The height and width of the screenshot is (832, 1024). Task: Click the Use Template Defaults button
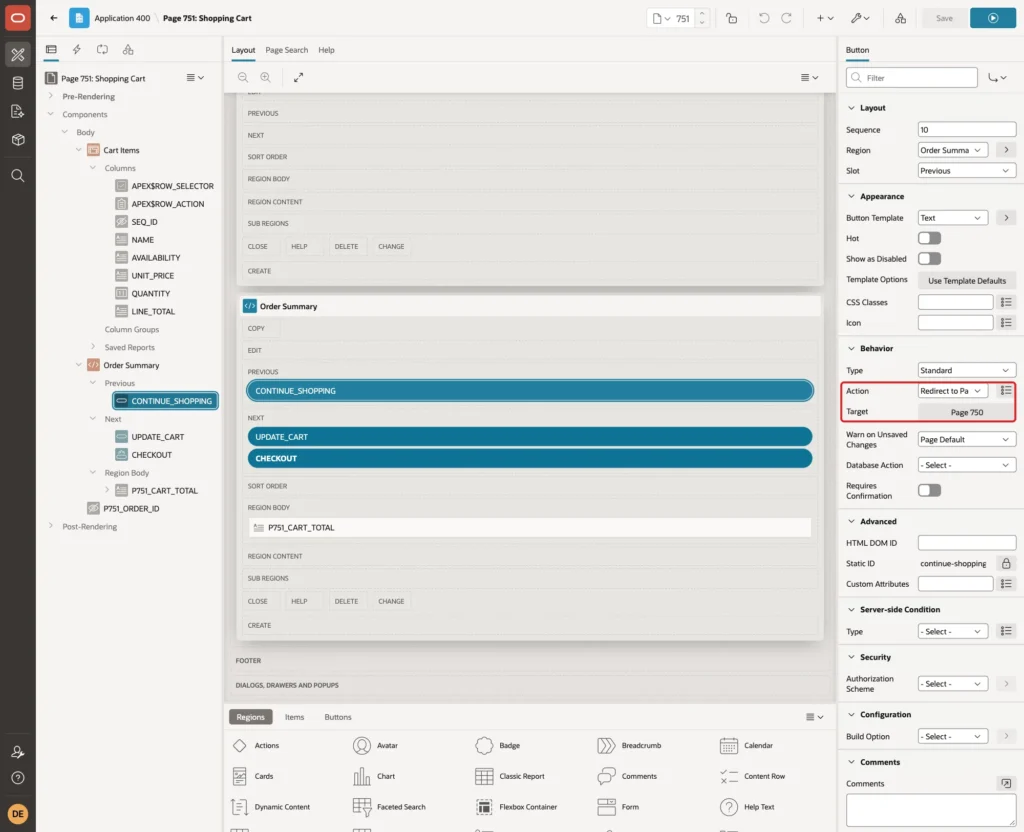click(967, 281)
